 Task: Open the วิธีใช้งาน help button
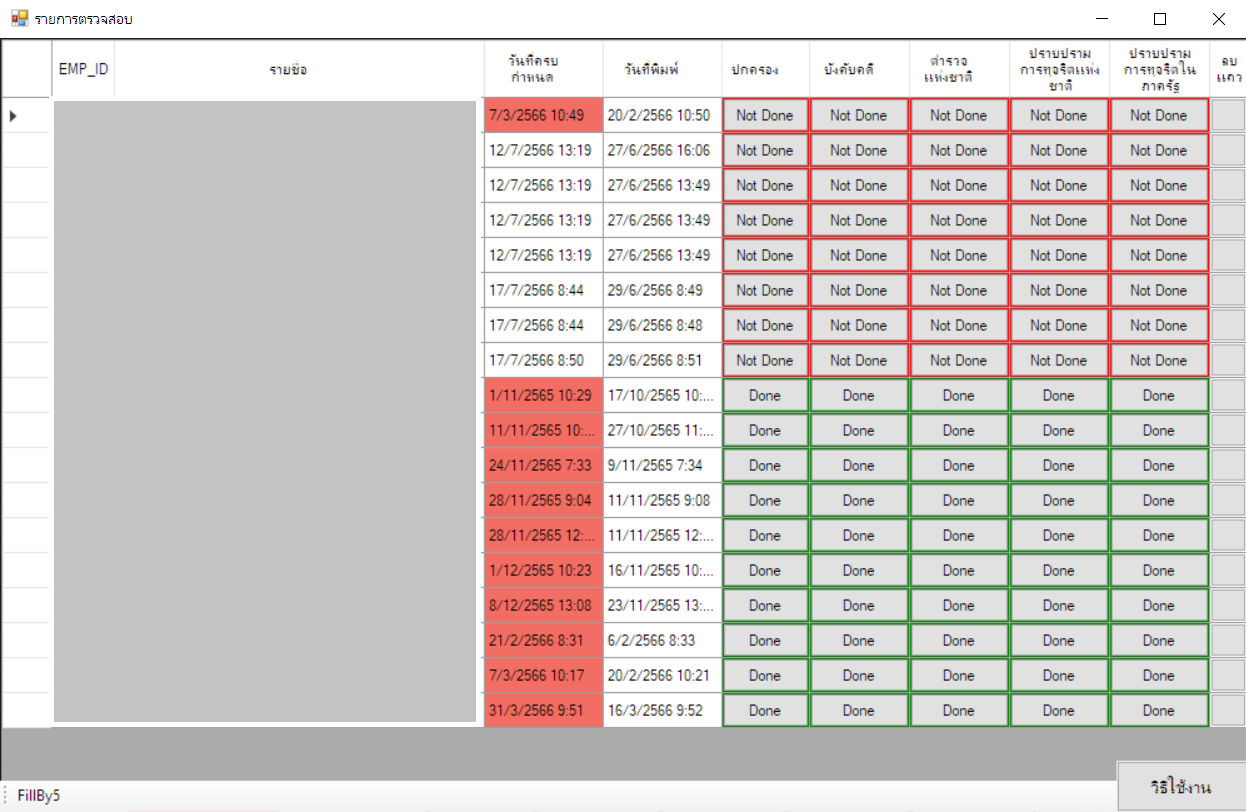tap(1180, 787)
